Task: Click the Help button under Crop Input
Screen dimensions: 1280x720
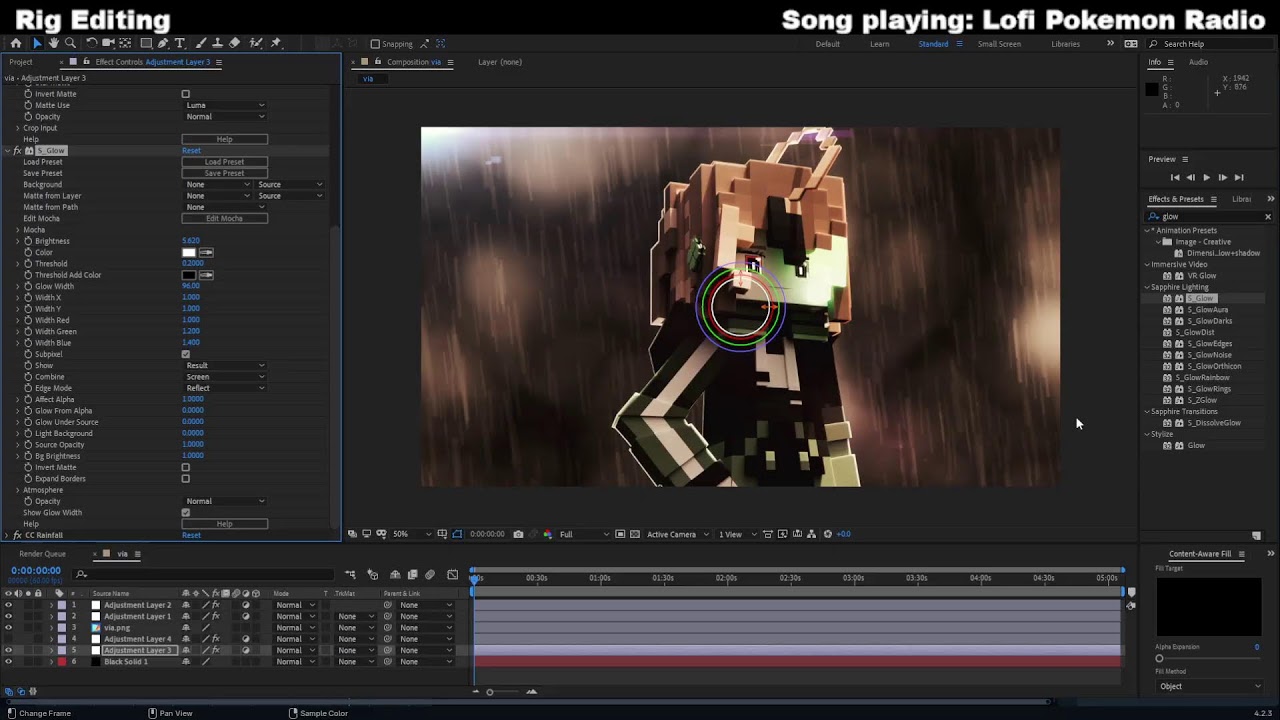Action: point(224,139)
